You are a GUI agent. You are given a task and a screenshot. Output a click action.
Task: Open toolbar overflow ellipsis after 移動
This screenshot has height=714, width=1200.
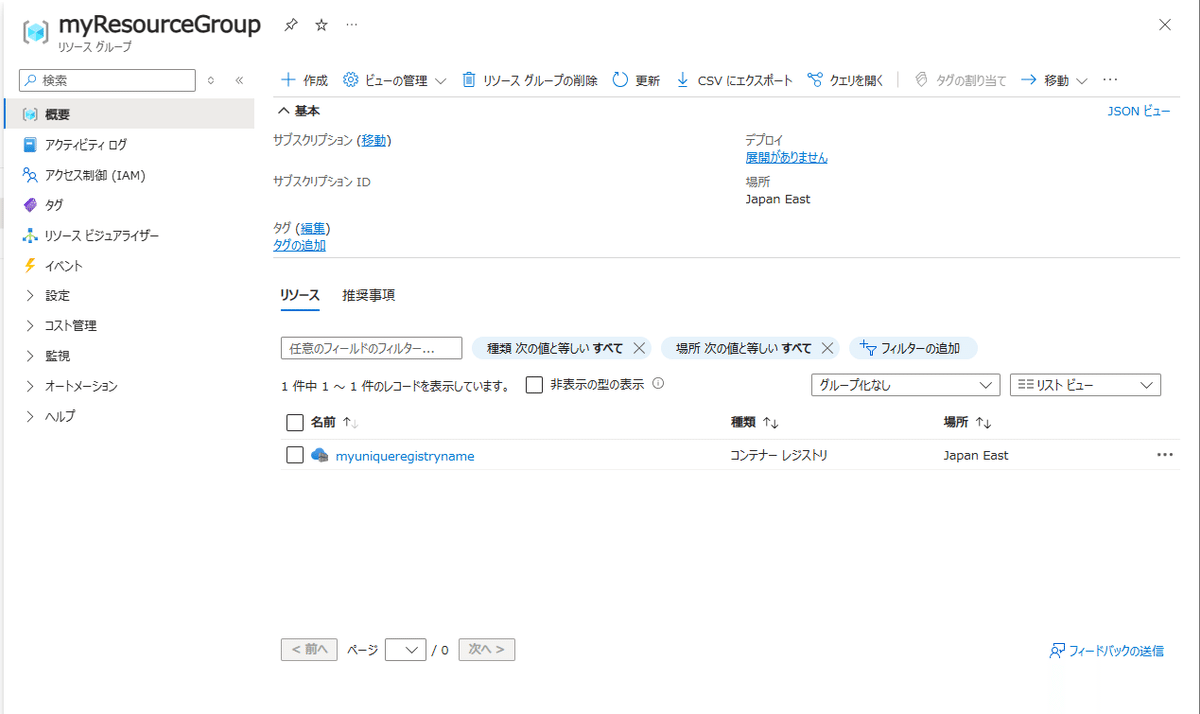tap(1110, 80)
